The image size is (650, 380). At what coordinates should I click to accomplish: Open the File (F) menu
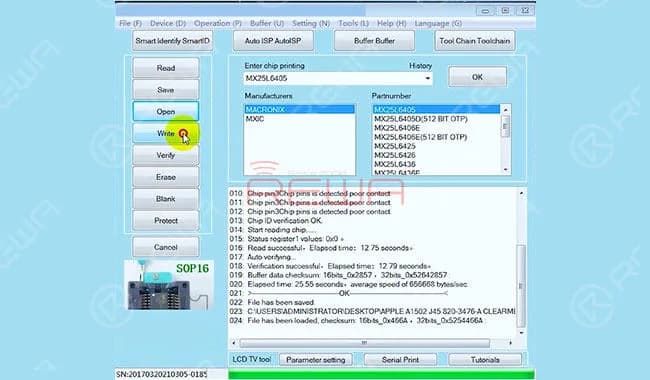[x=130, y=23]
